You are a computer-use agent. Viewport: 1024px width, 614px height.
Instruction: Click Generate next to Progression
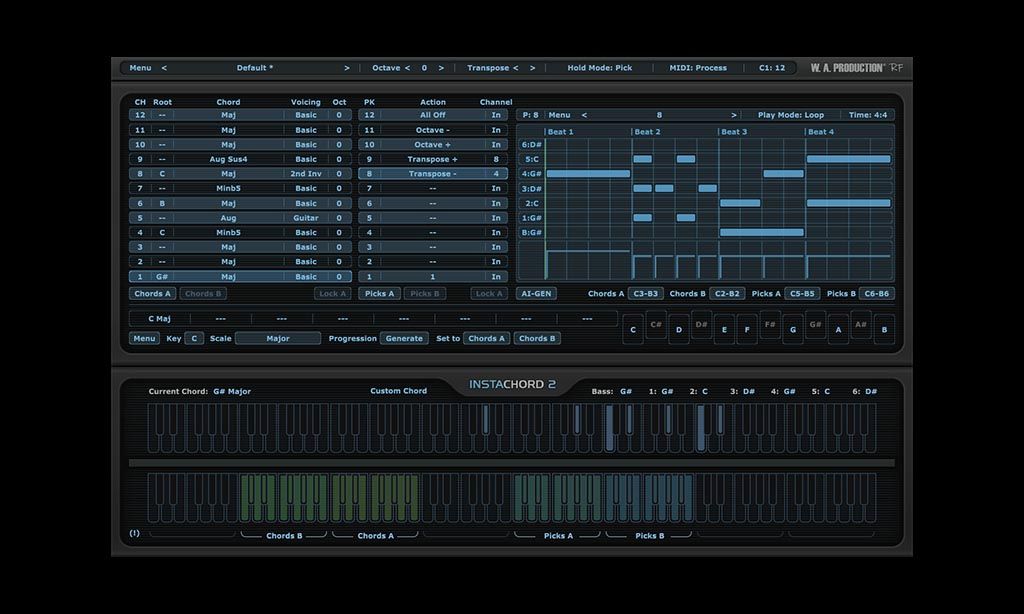[x=404, y=338]
